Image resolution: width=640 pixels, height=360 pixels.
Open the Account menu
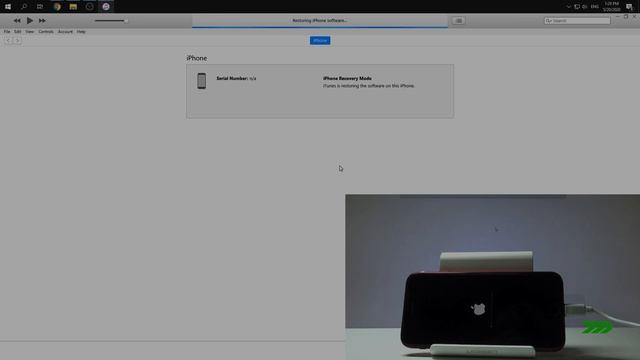(65, 31)
